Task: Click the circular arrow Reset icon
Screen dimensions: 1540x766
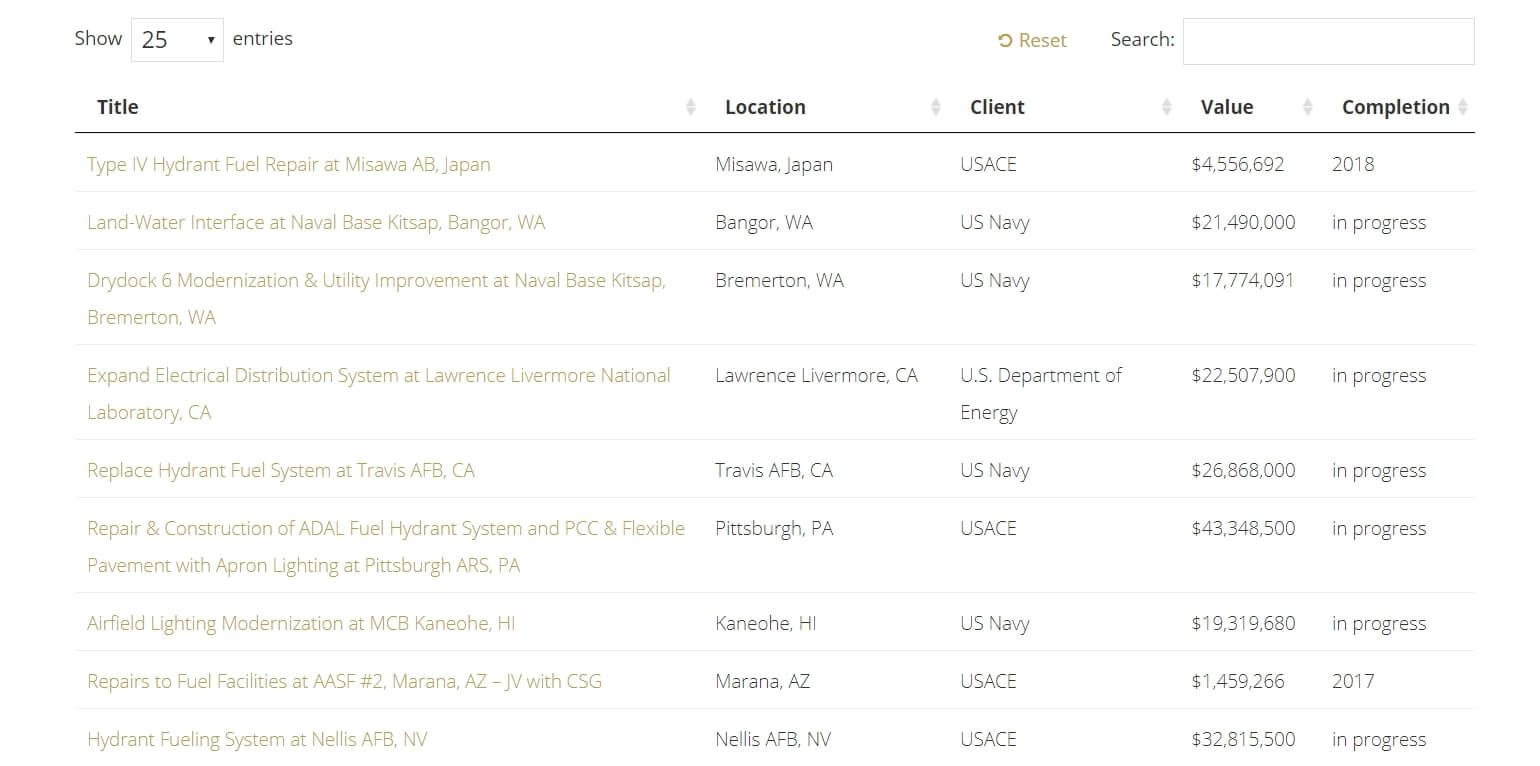Action: click(x=1005, y=41)
